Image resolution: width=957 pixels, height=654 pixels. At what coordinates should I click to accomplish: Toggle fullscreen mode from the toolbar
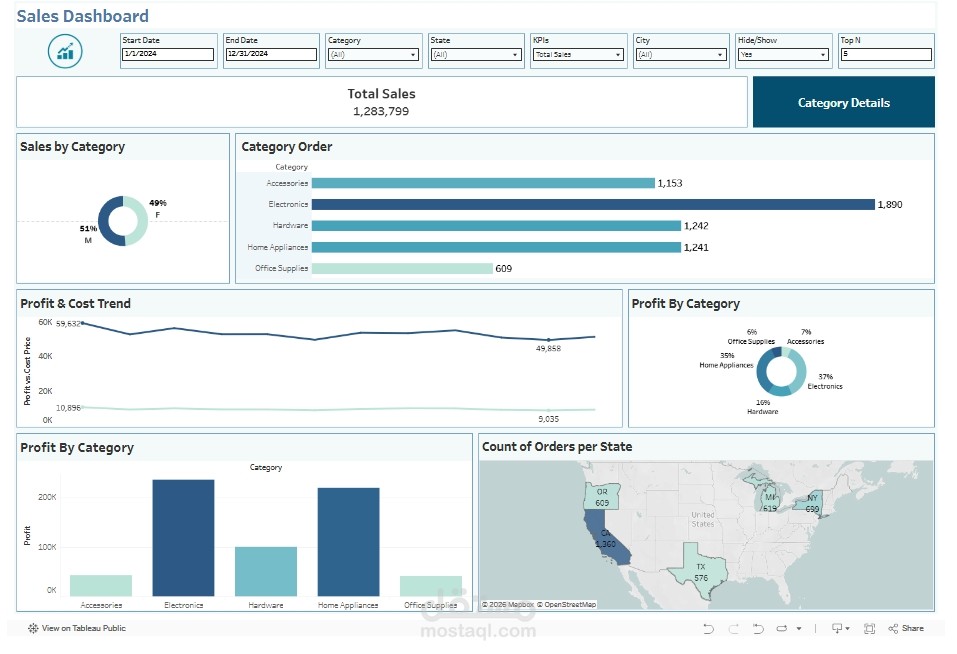point(871,628)
